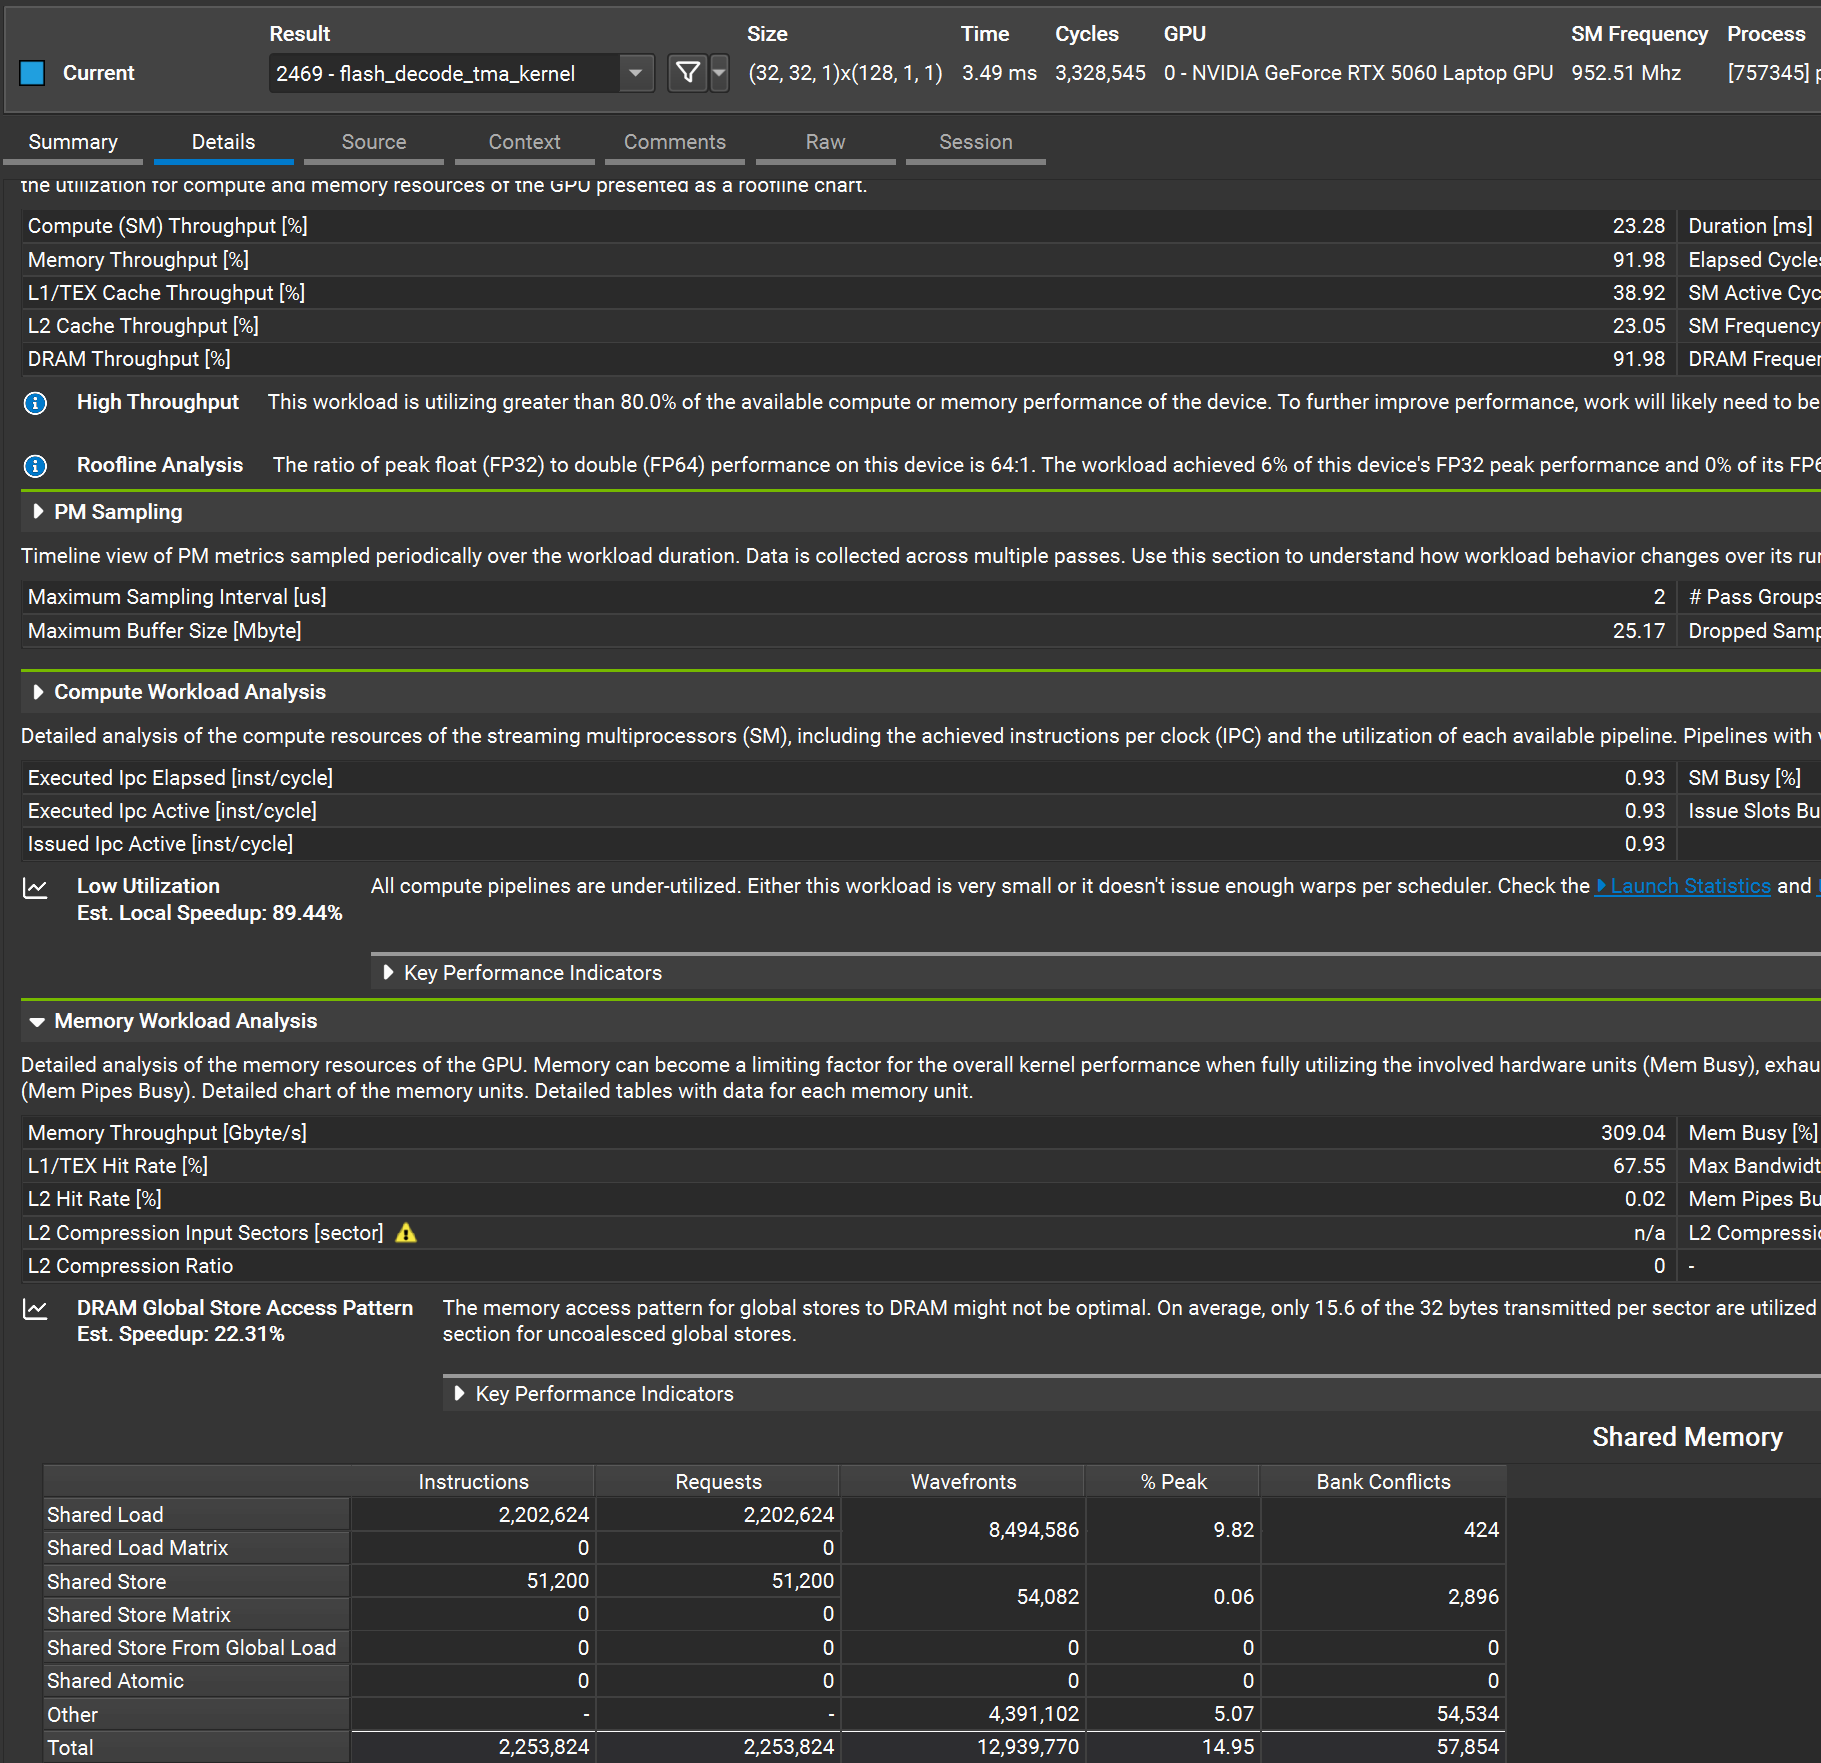Switch to the Raw tab
This screenshot has height=1763, width=1821.
pos(825,142)
